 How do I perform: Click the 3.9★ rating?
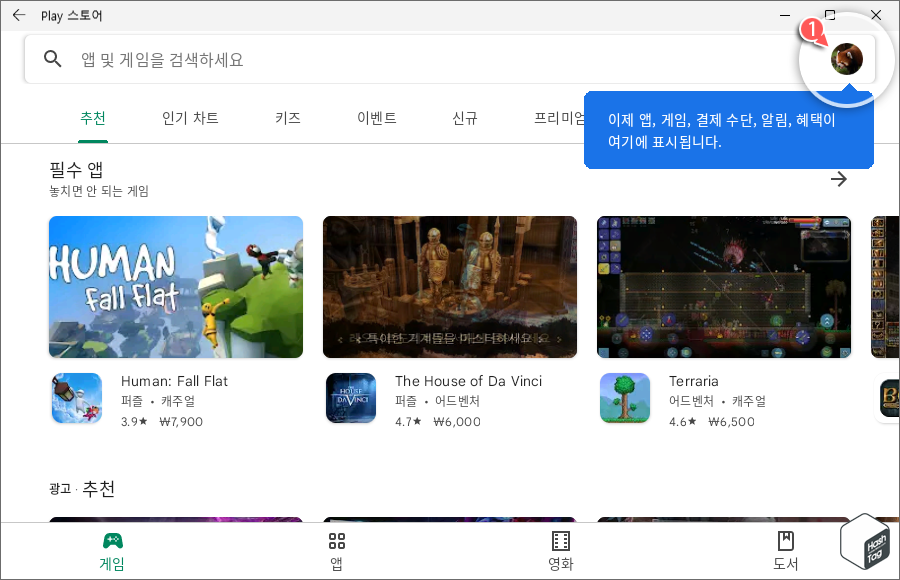coord(134,422)
